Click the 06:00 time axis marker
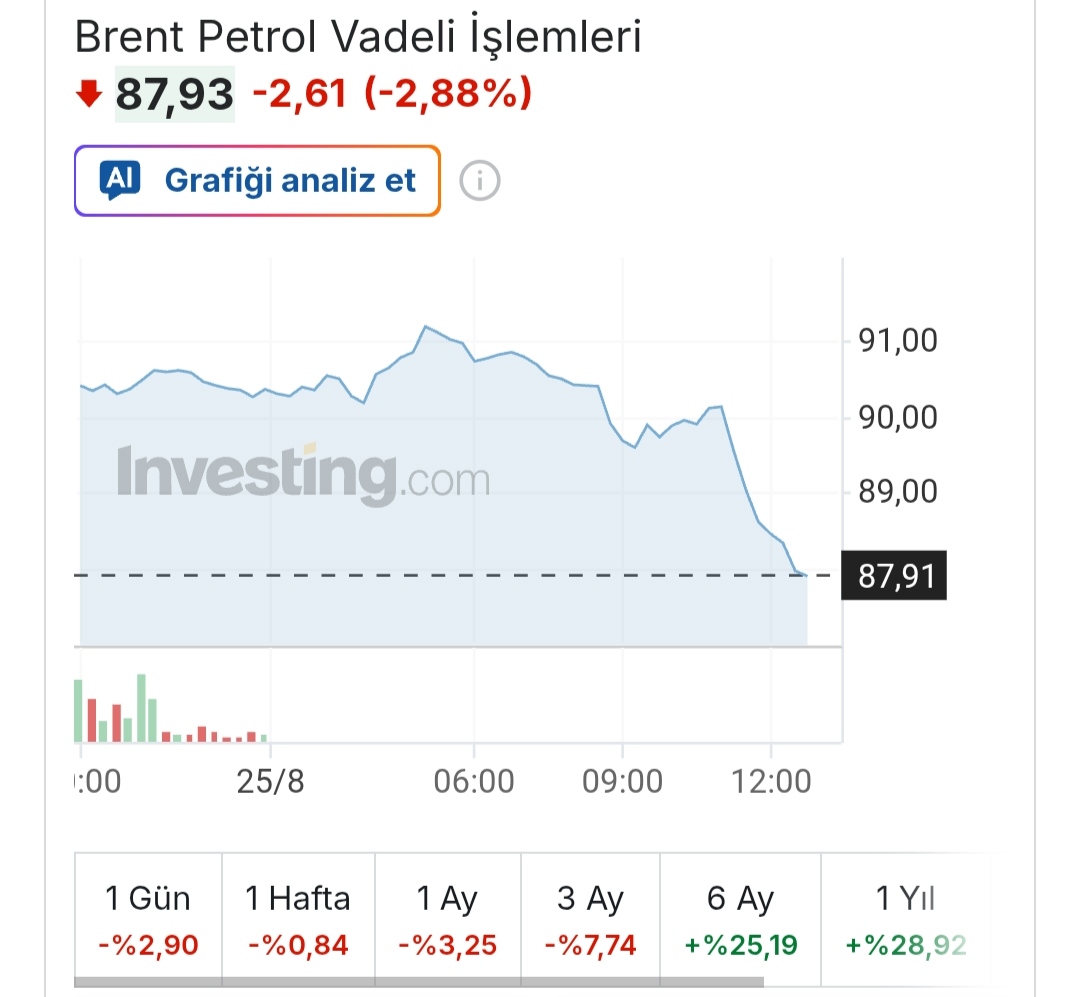Image resolution: width=1080 pixels, height=997 pixels. click(x=474, y=781)
